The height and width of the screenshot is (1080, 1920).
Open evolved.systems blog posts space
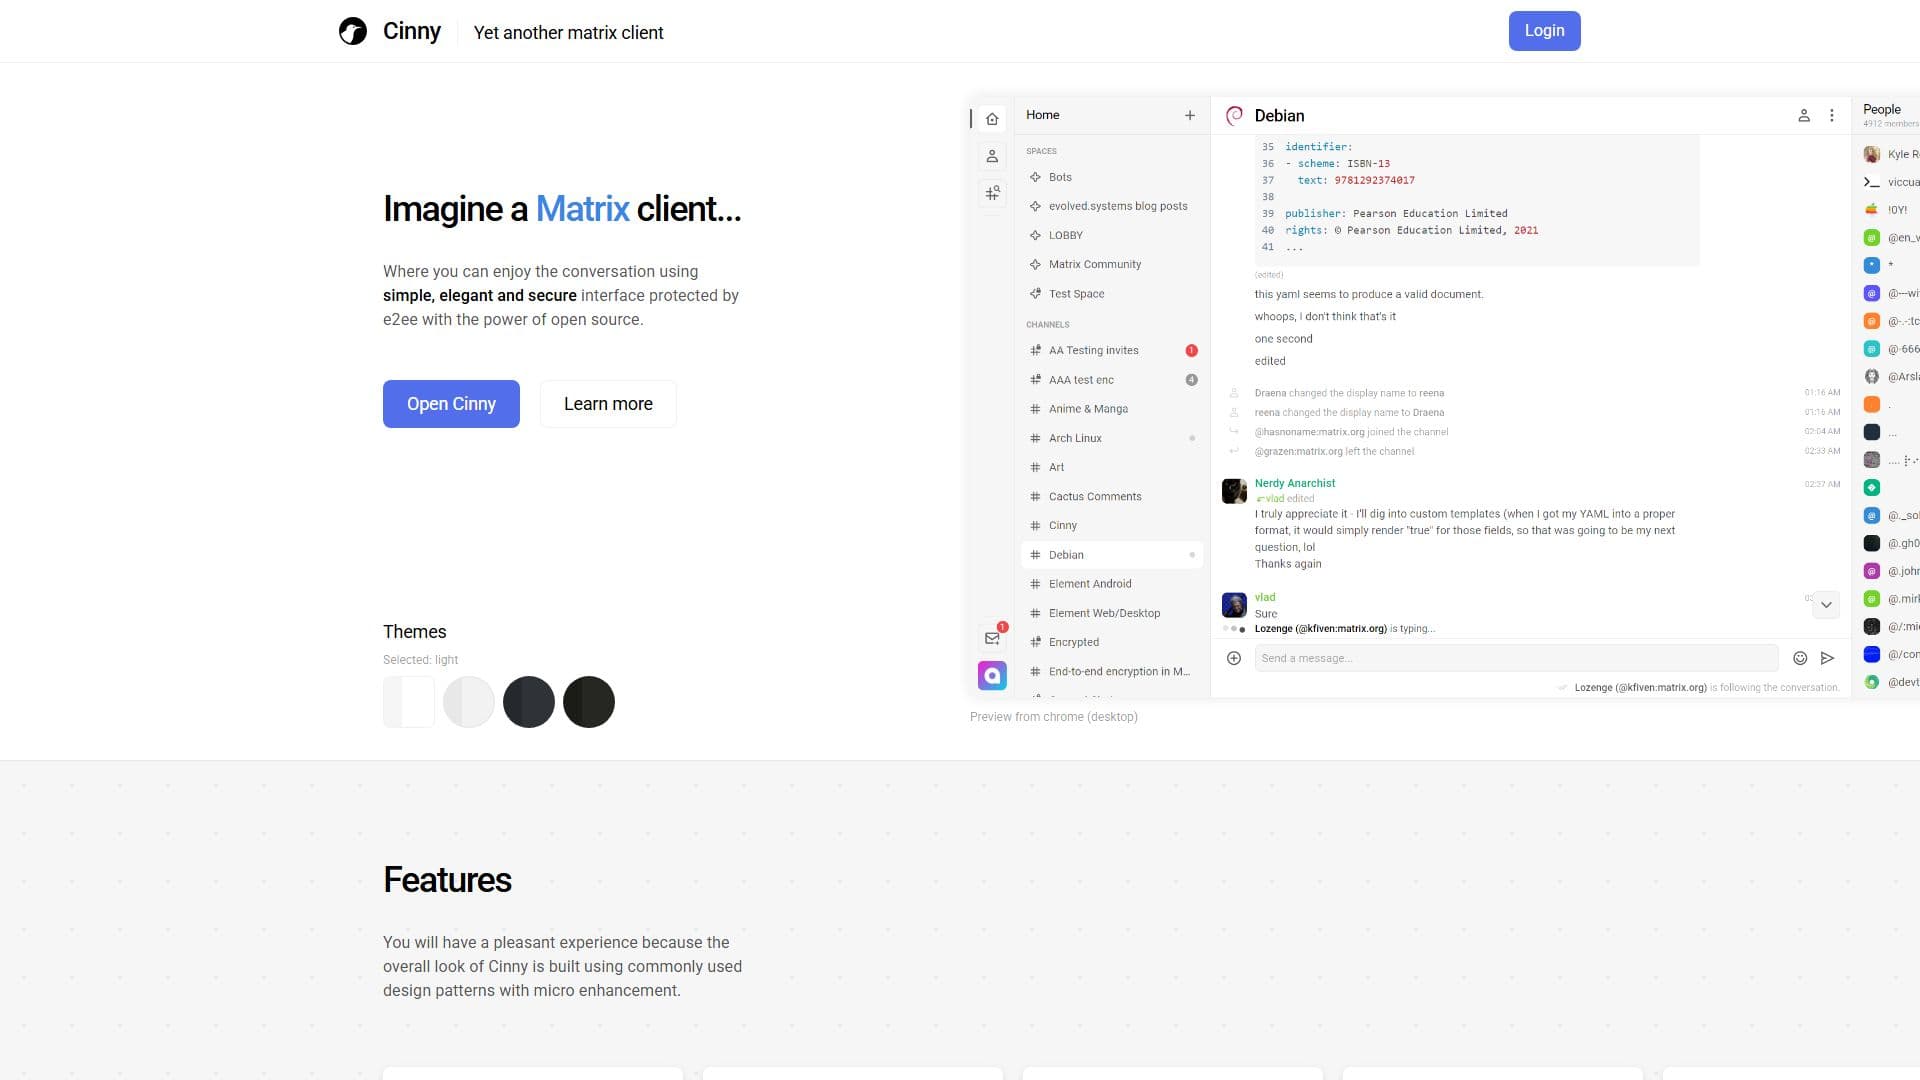pos(1112,206)
